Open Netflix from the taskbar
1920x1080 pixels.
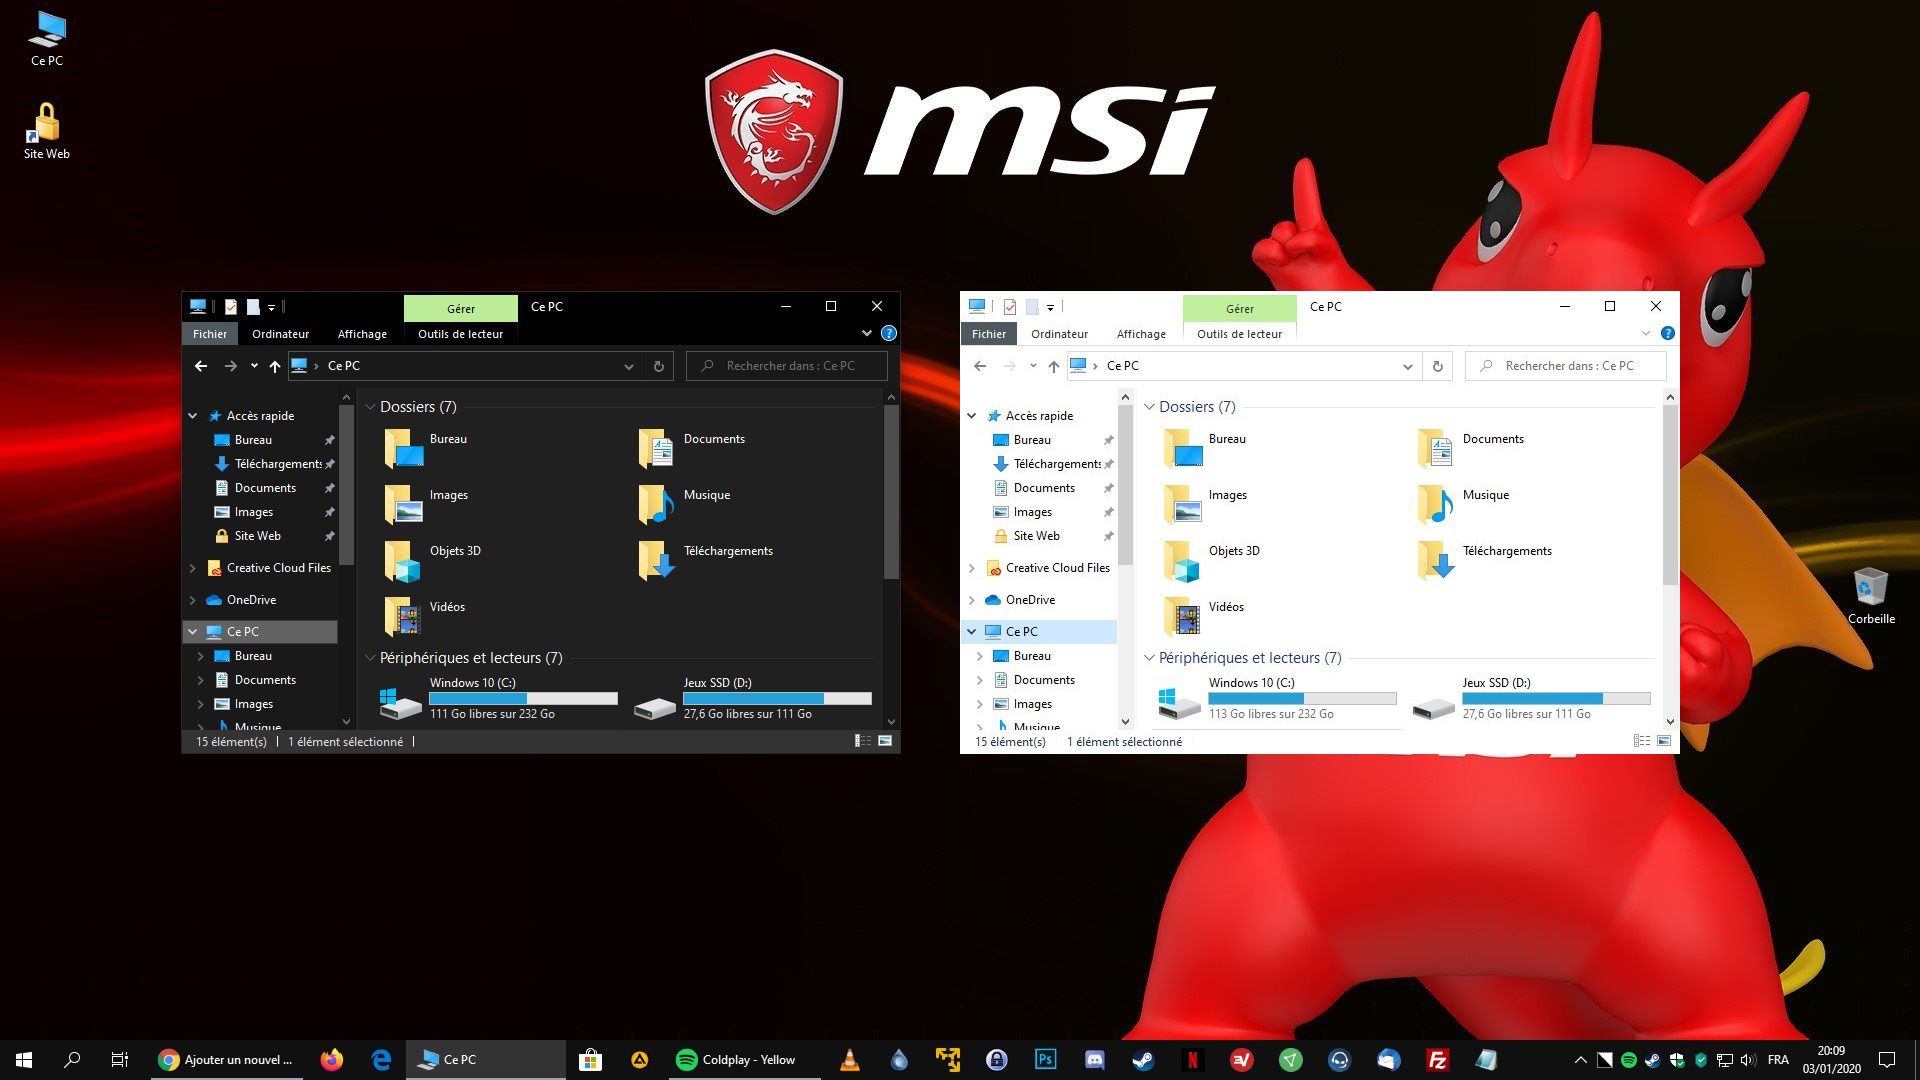[1192, 1060]
